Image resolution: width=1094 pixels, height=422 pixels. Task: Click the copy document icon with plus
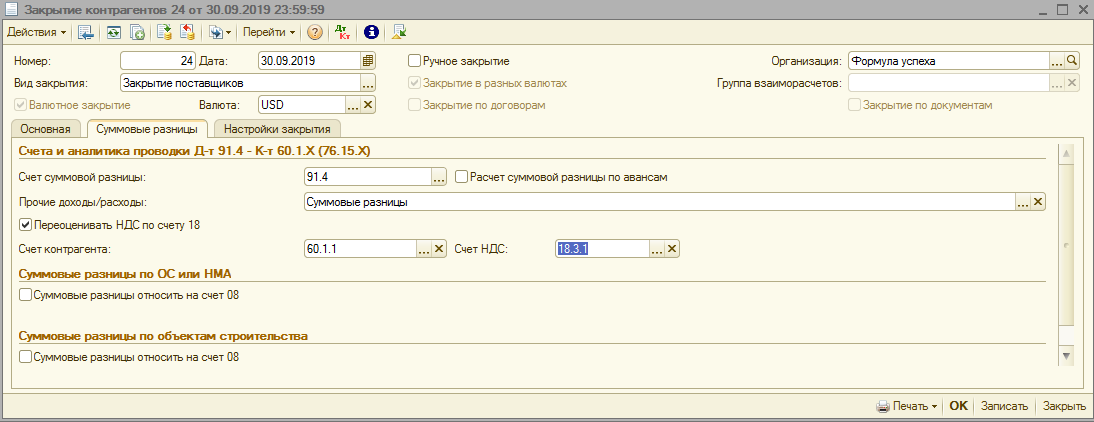[x=137, y=32]
